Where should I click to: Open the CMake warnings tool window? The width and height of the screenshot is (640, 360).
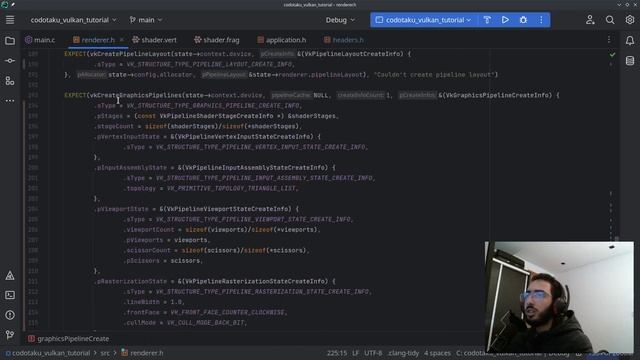point(10,276)
